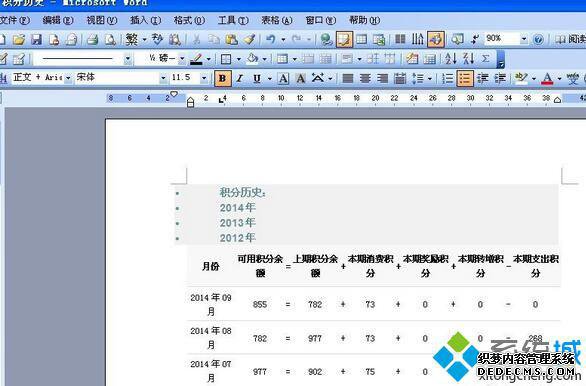Open the 工具(T) menu
The width and height of the screenshot is (586, 386).
click(x=233, y=20)
